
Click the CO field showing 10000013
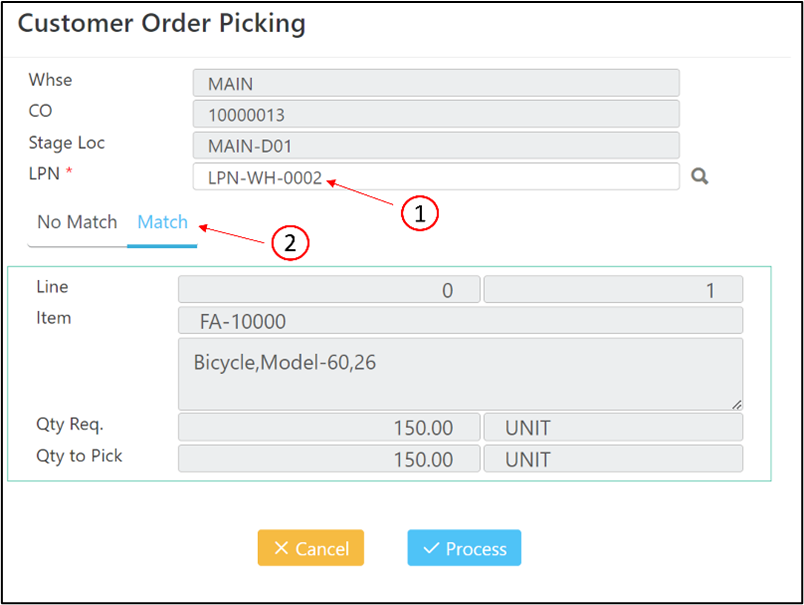coord(436,114)
